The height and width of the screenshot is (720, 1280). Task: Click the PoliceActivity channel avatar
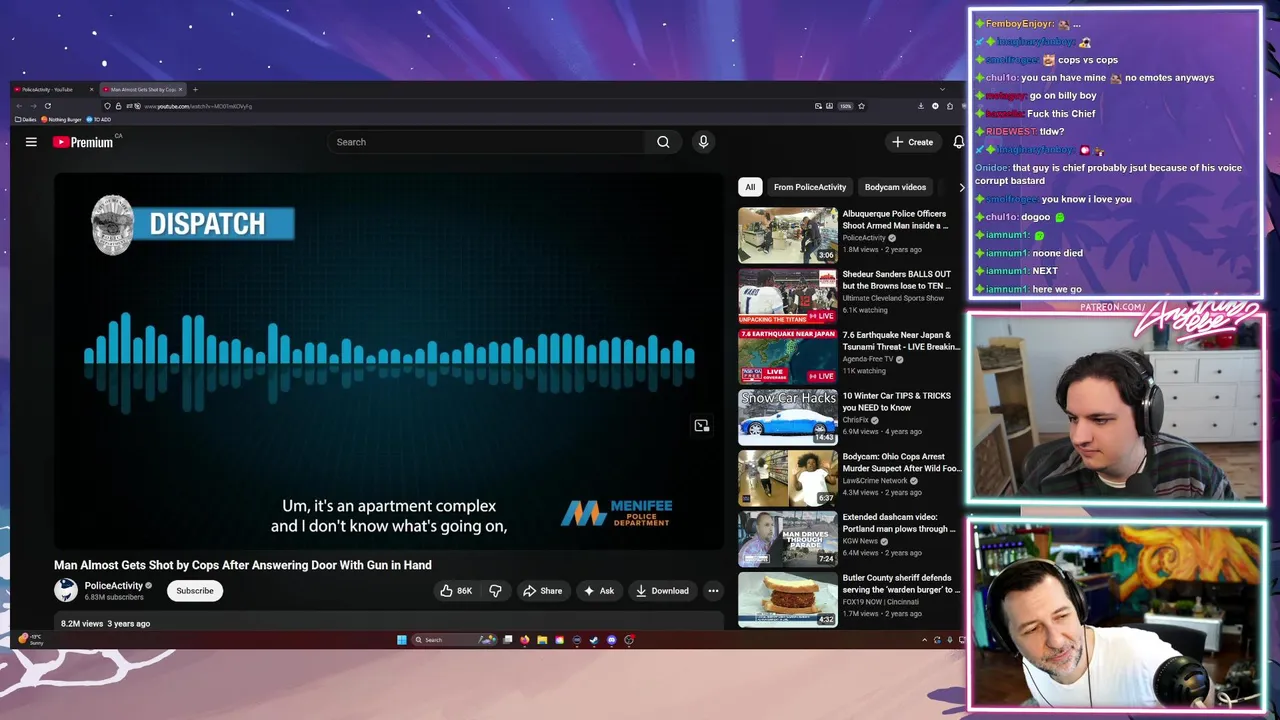point(66,590)
